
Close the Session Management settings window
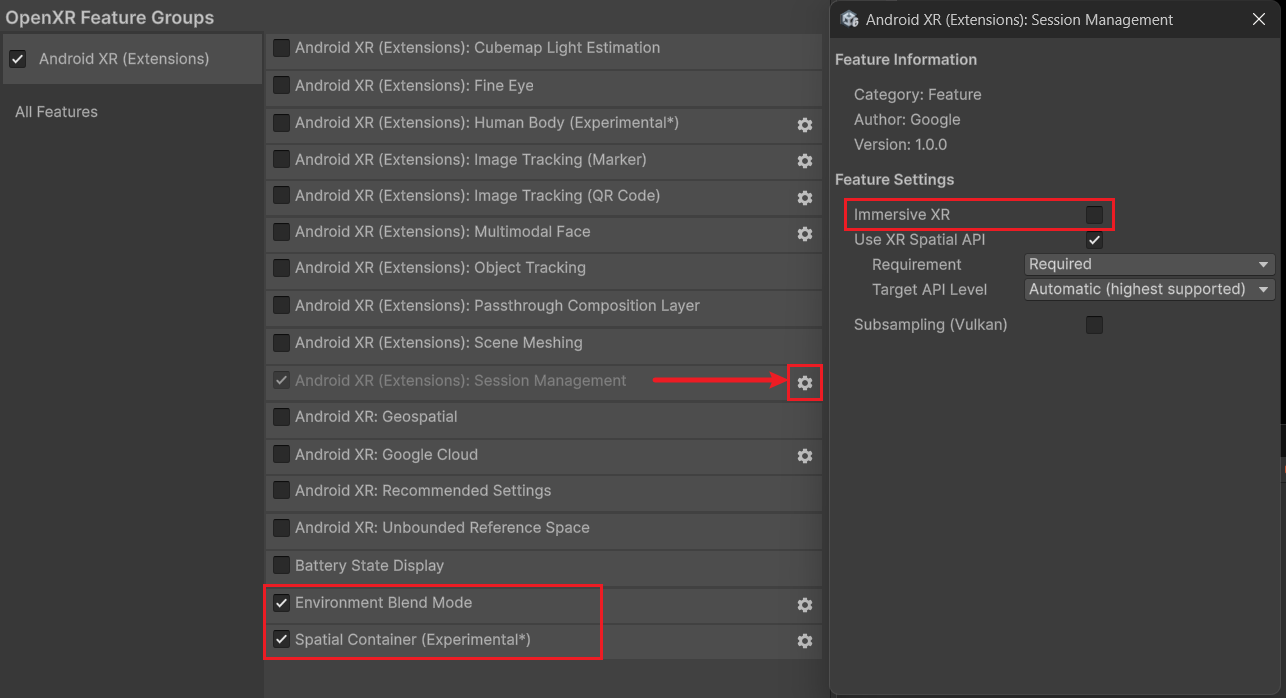click(x=1259, y=19)
